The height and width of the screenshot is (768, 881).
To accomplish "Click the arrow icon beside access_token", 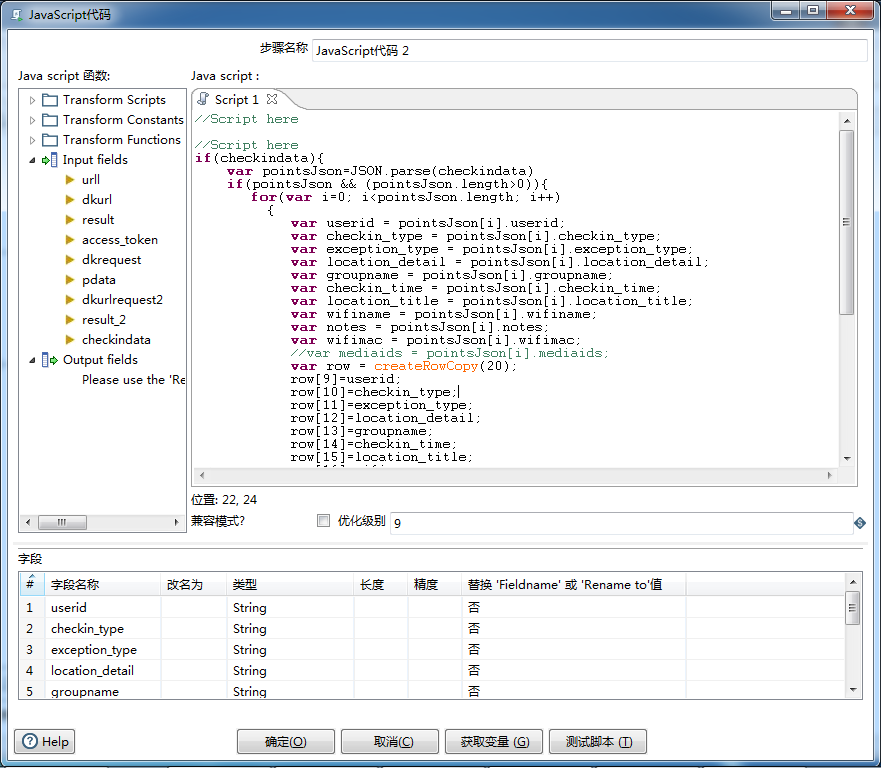I will pos(70,240).
